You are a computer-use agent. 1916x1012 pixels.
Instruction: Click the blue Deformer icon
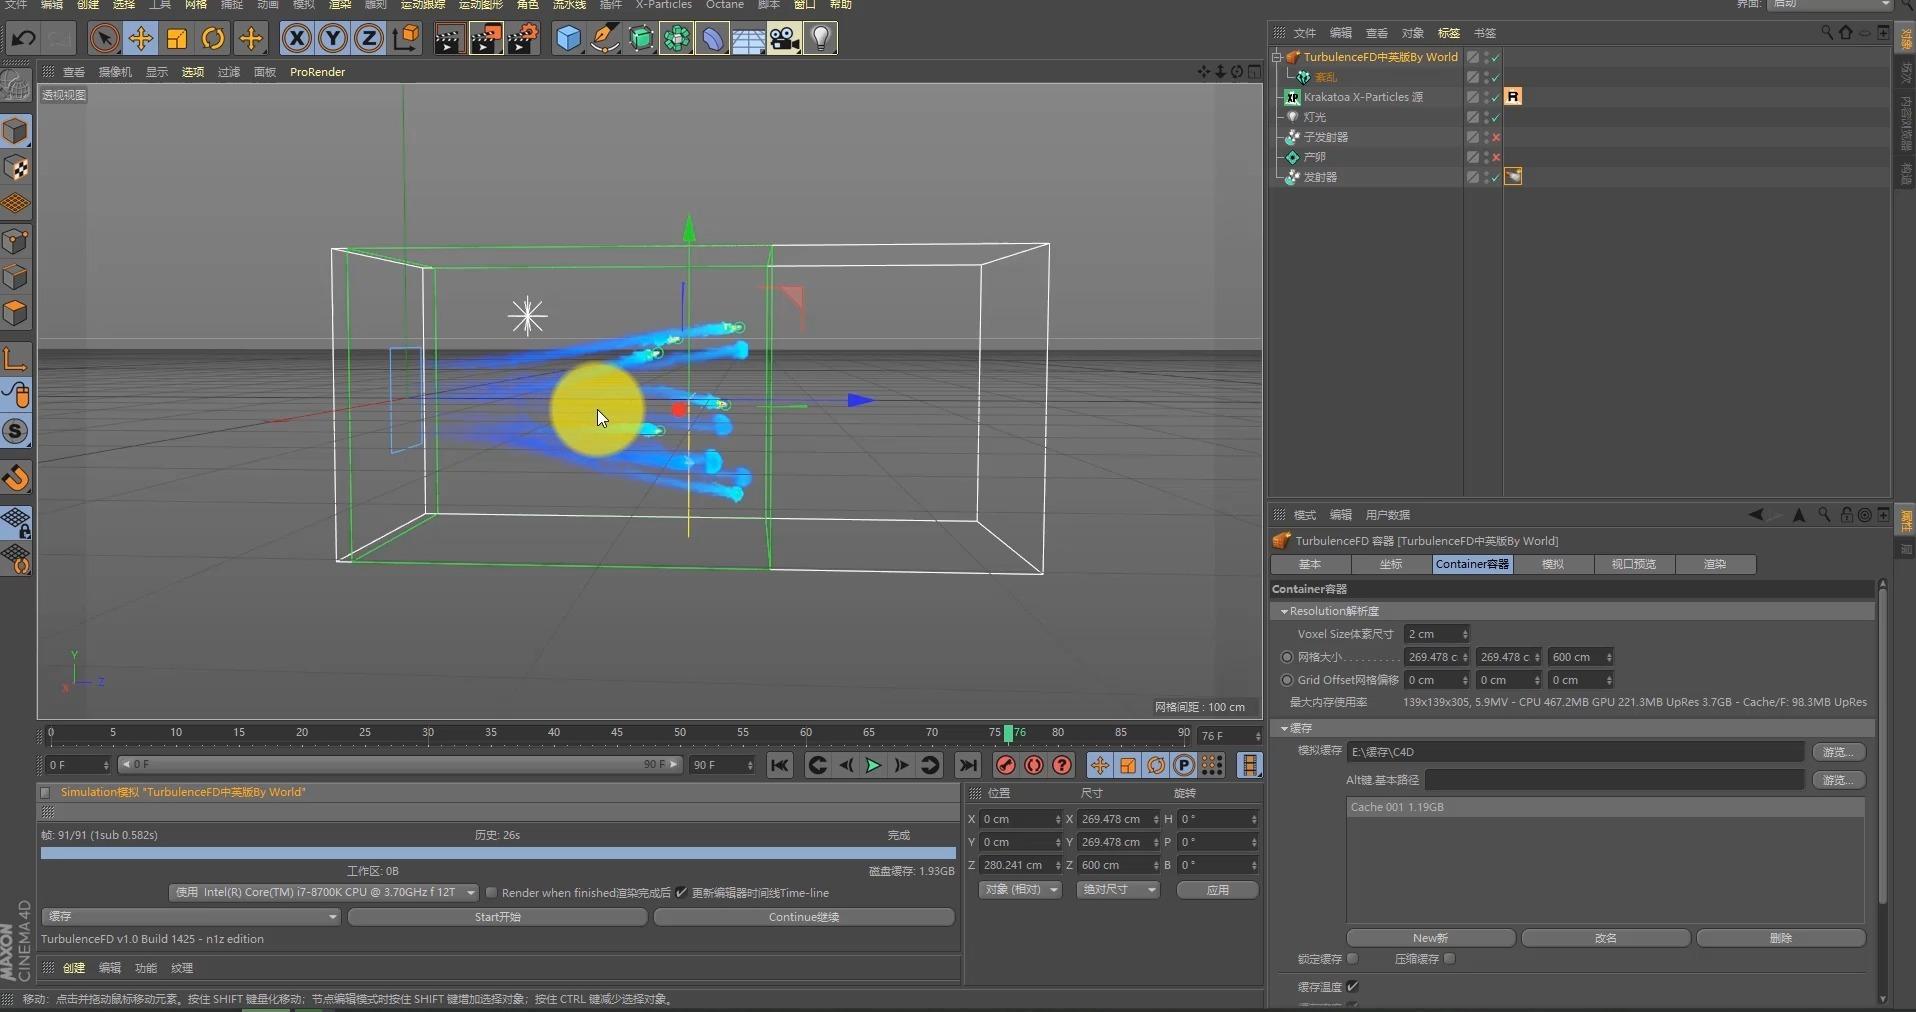coord(713,39)
